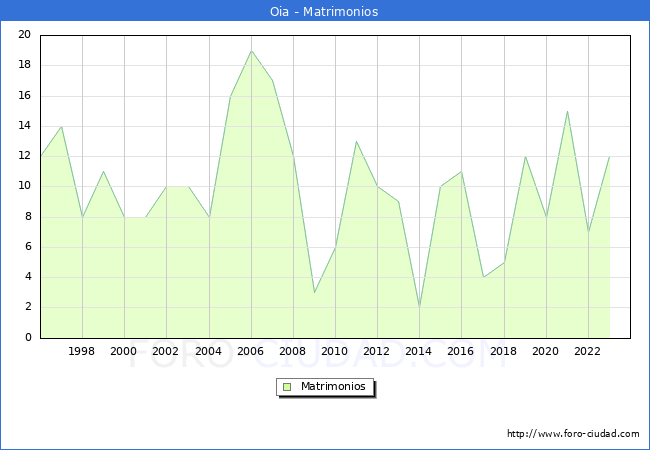
Task: Click the 0 y-axis label
Action: 28,338
